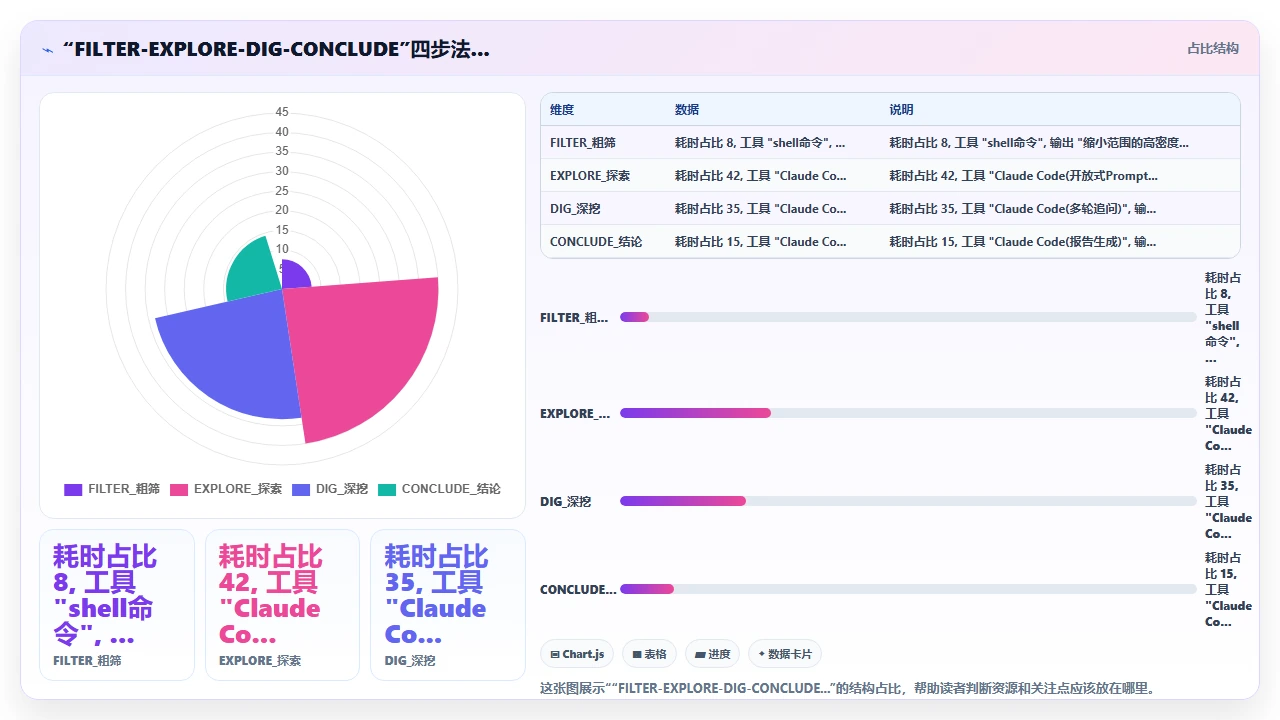Toggle FILTER_粗筛 legend swatch in chart
1280x720 pixels.
coord(73,489)
